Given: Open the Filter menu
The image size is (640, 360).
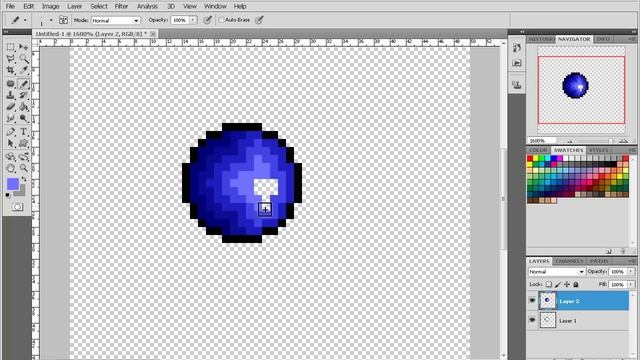Looking at the screenshot, I should pos(121,7).
